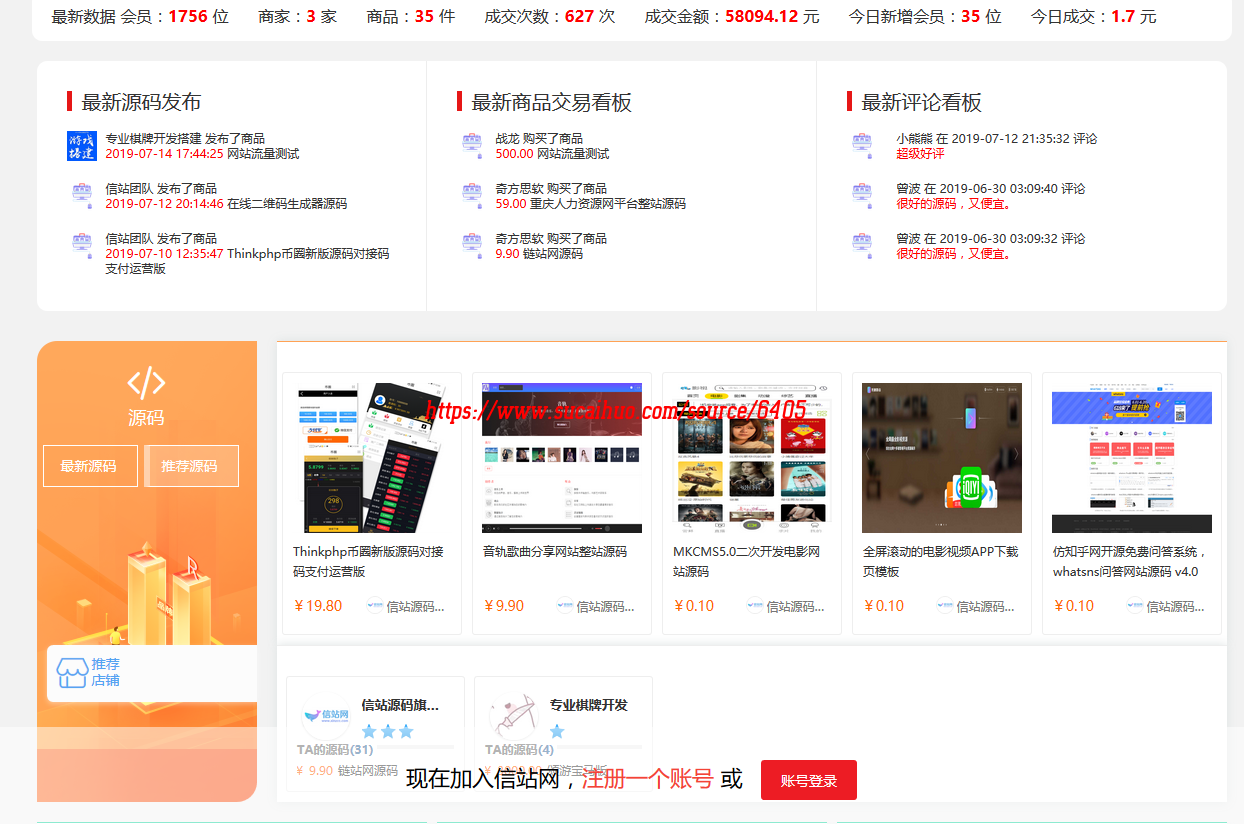Open the Thinkphp币圈 product card title

click(x=368, y=562)
